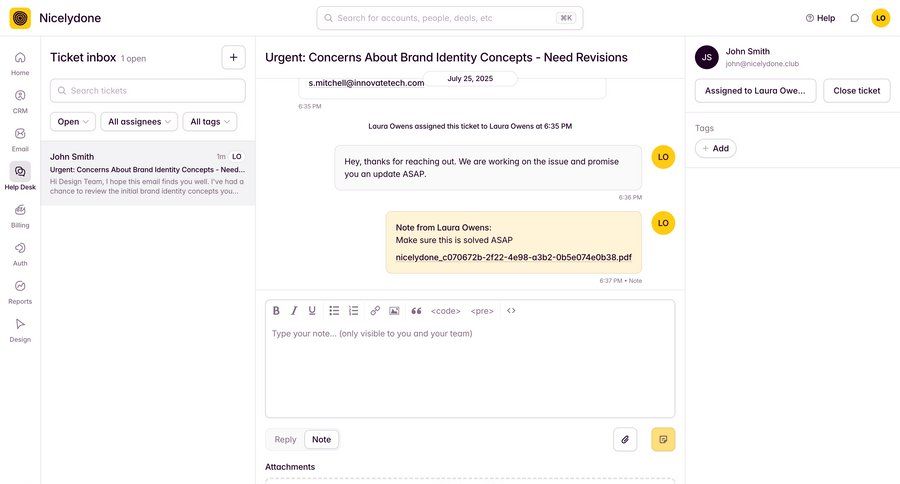Open the chat messages icon in header
This screenshot has height=484, width=900.
click(855, 18)
